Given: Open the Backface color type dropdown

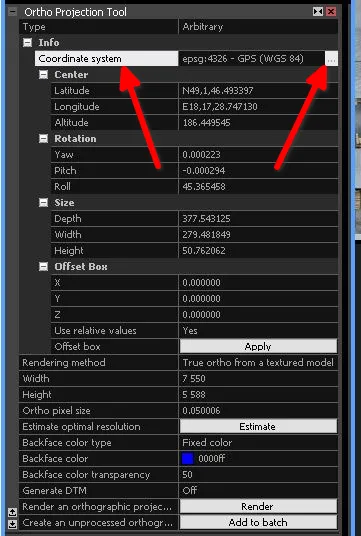Looking at the screenshot, I should [x=258, y=443].
